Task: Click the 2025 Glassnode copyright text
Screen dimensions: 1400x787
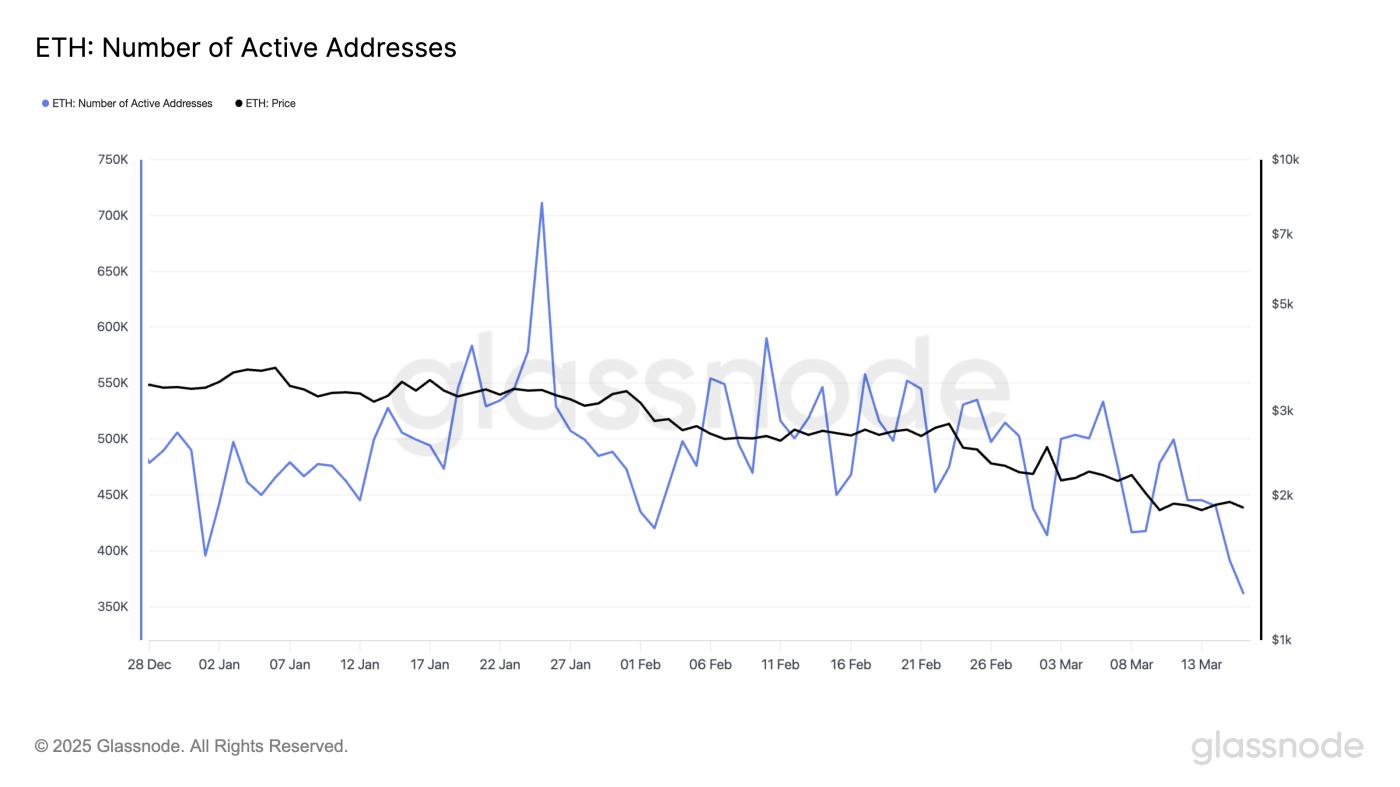Action: (190, 745)
